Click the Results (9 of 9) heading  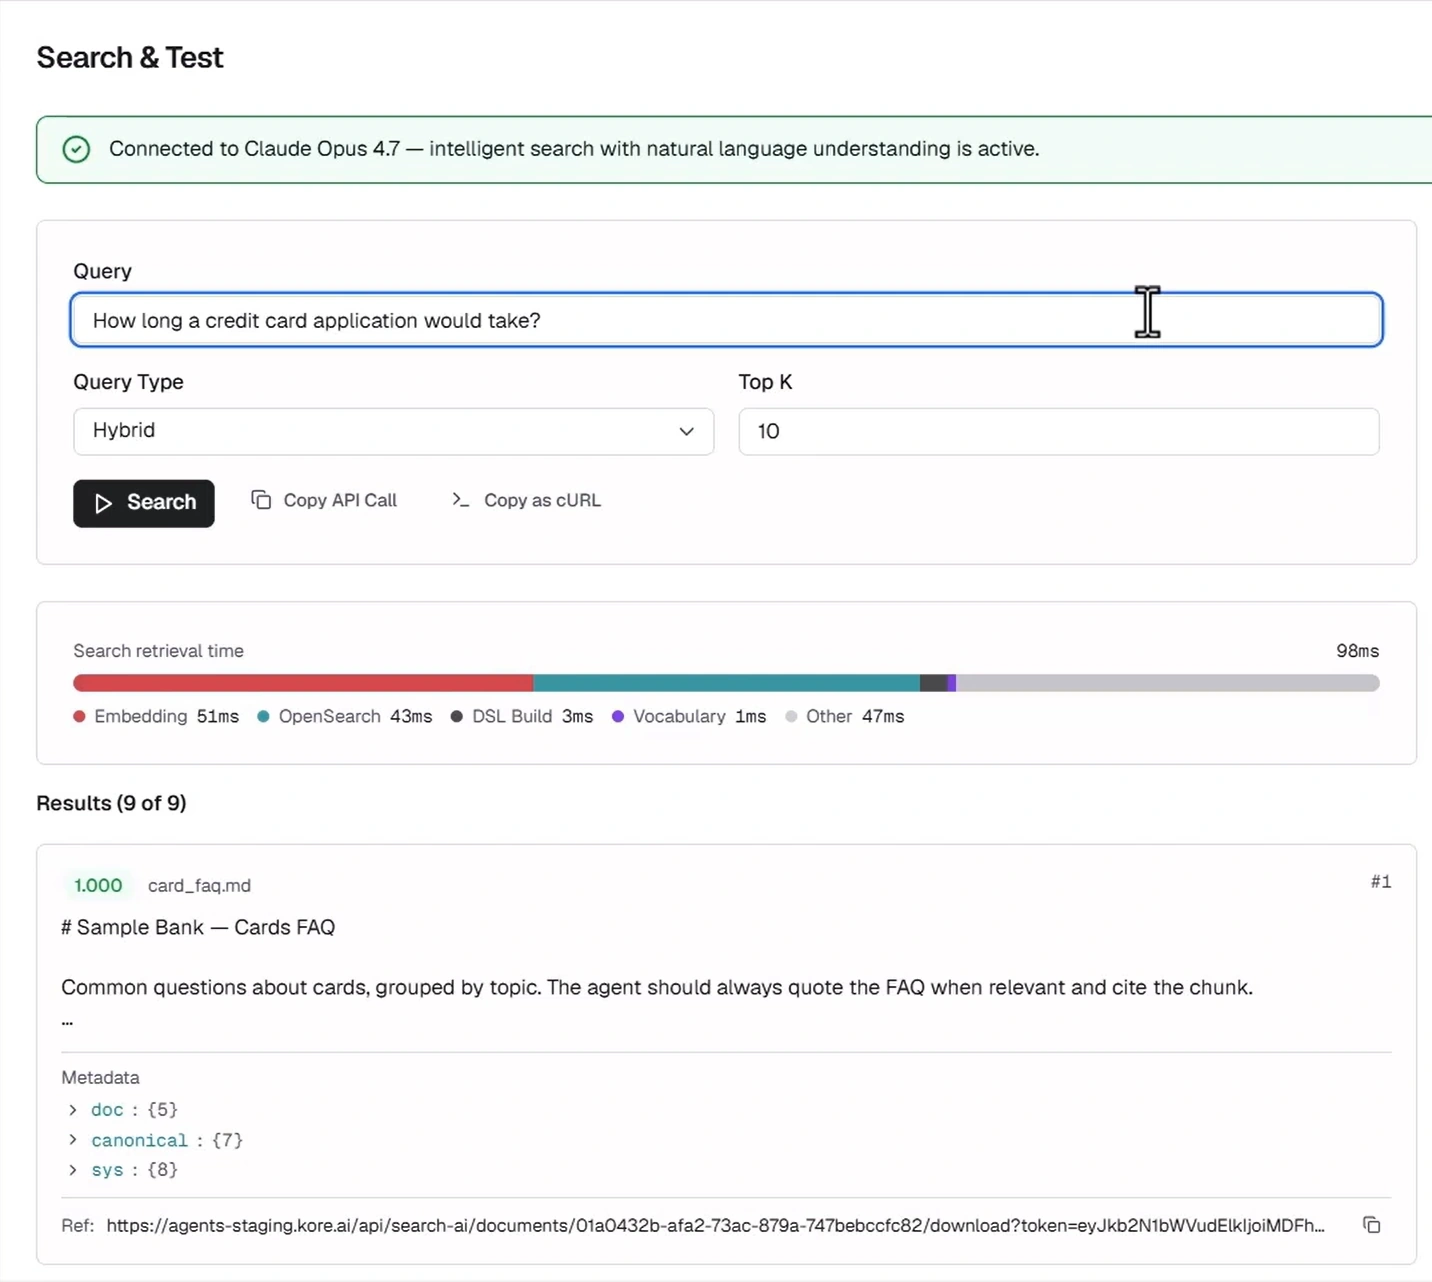pyautogui.click(x=111, y=803)
